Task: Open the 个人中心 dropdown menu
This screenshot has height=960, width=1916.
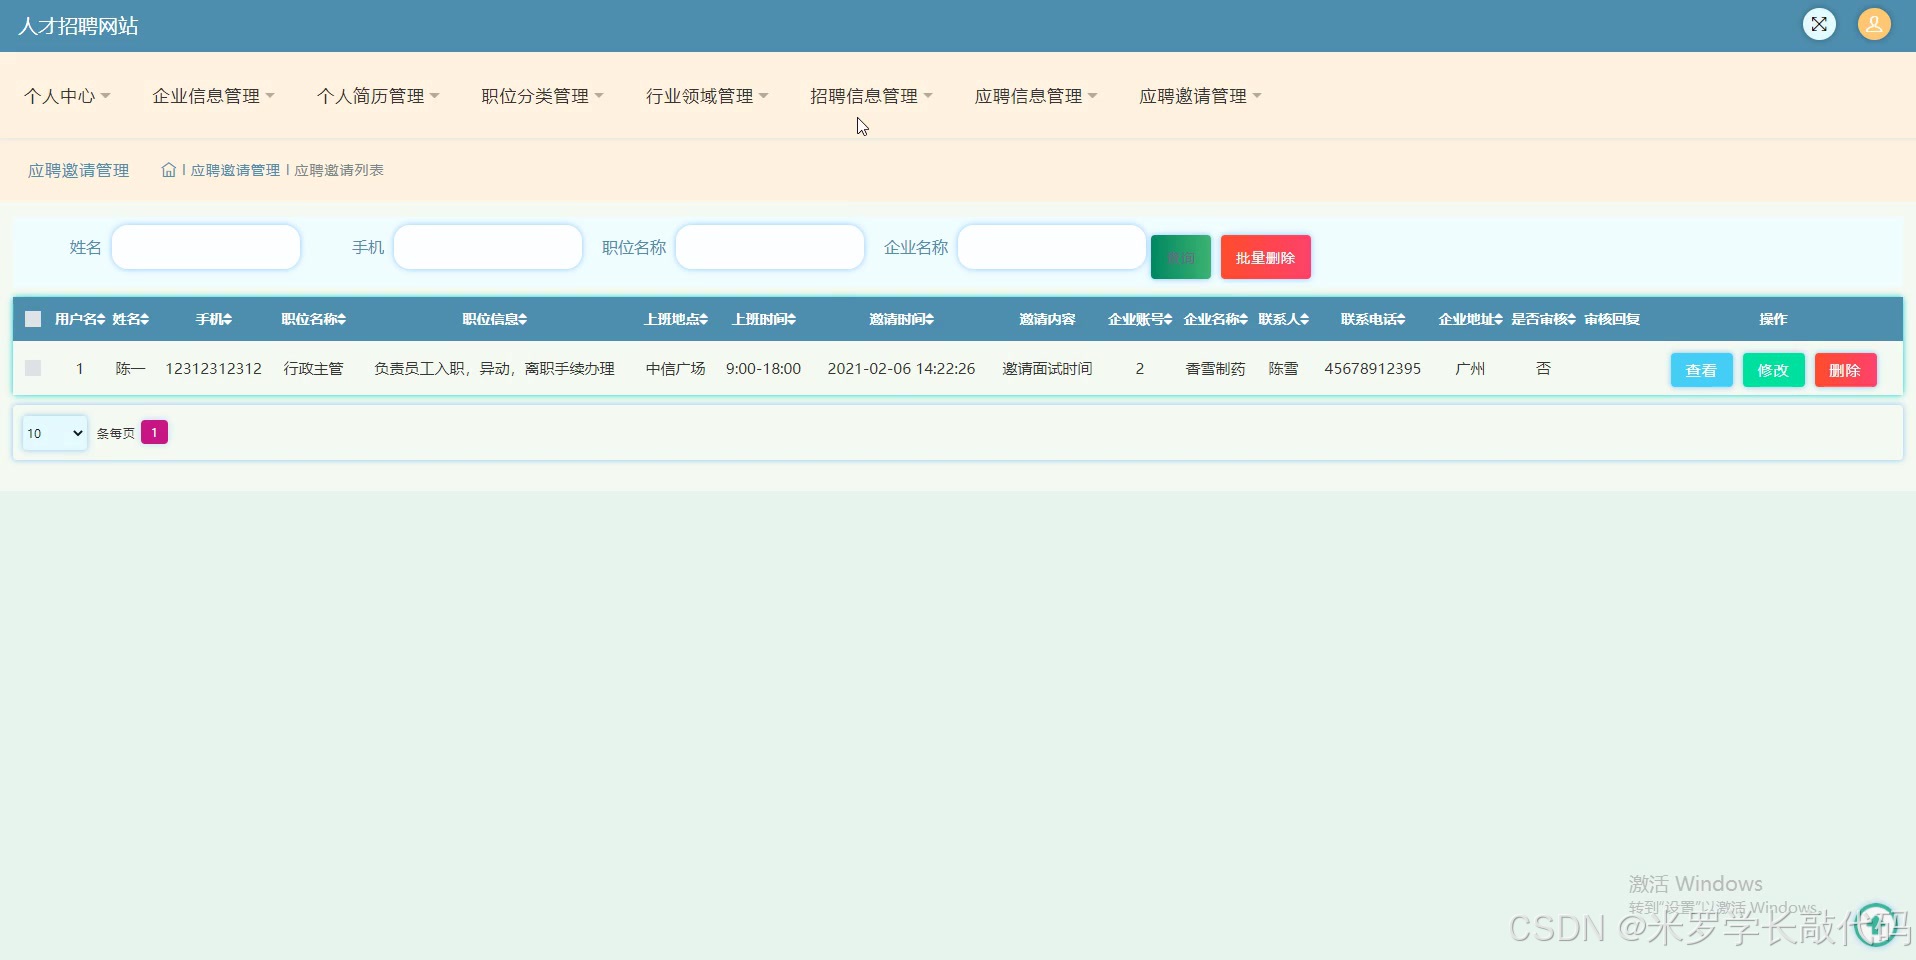Action: (x=67, y=96)
